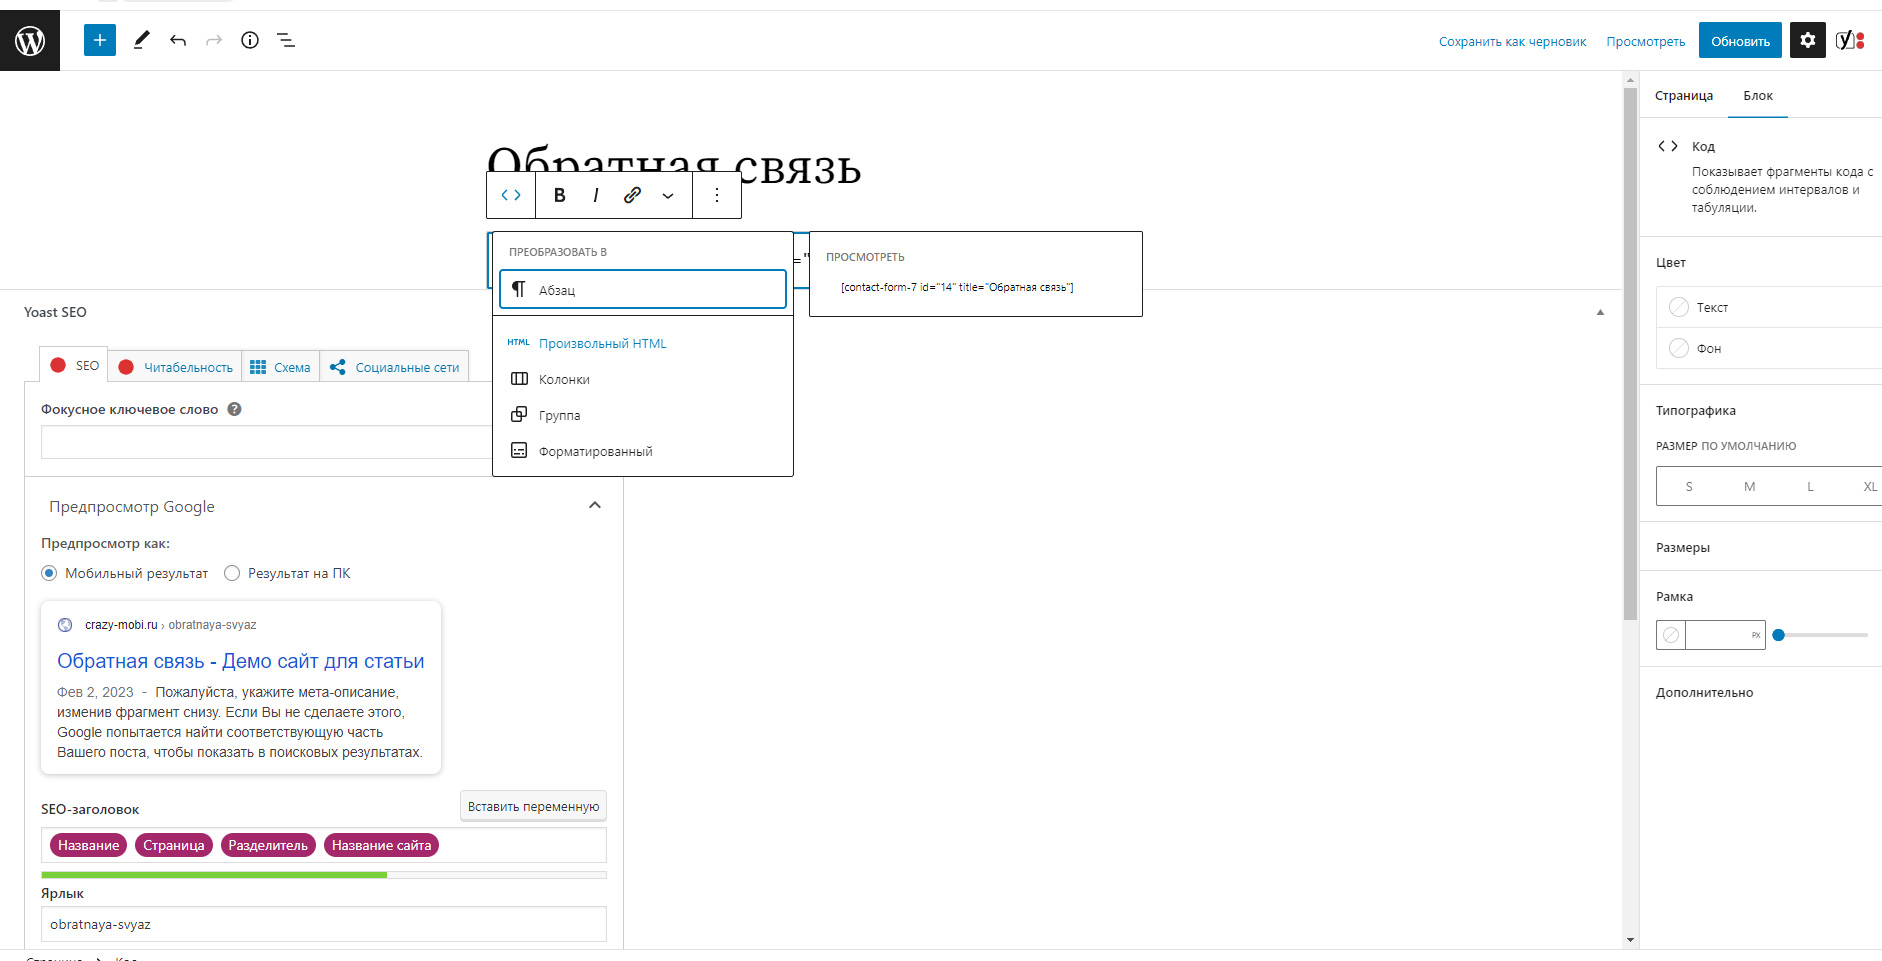Toggle the settings gear sidebar
The height and width of the screenshot is (961, 1882).
pos(1807,41)
